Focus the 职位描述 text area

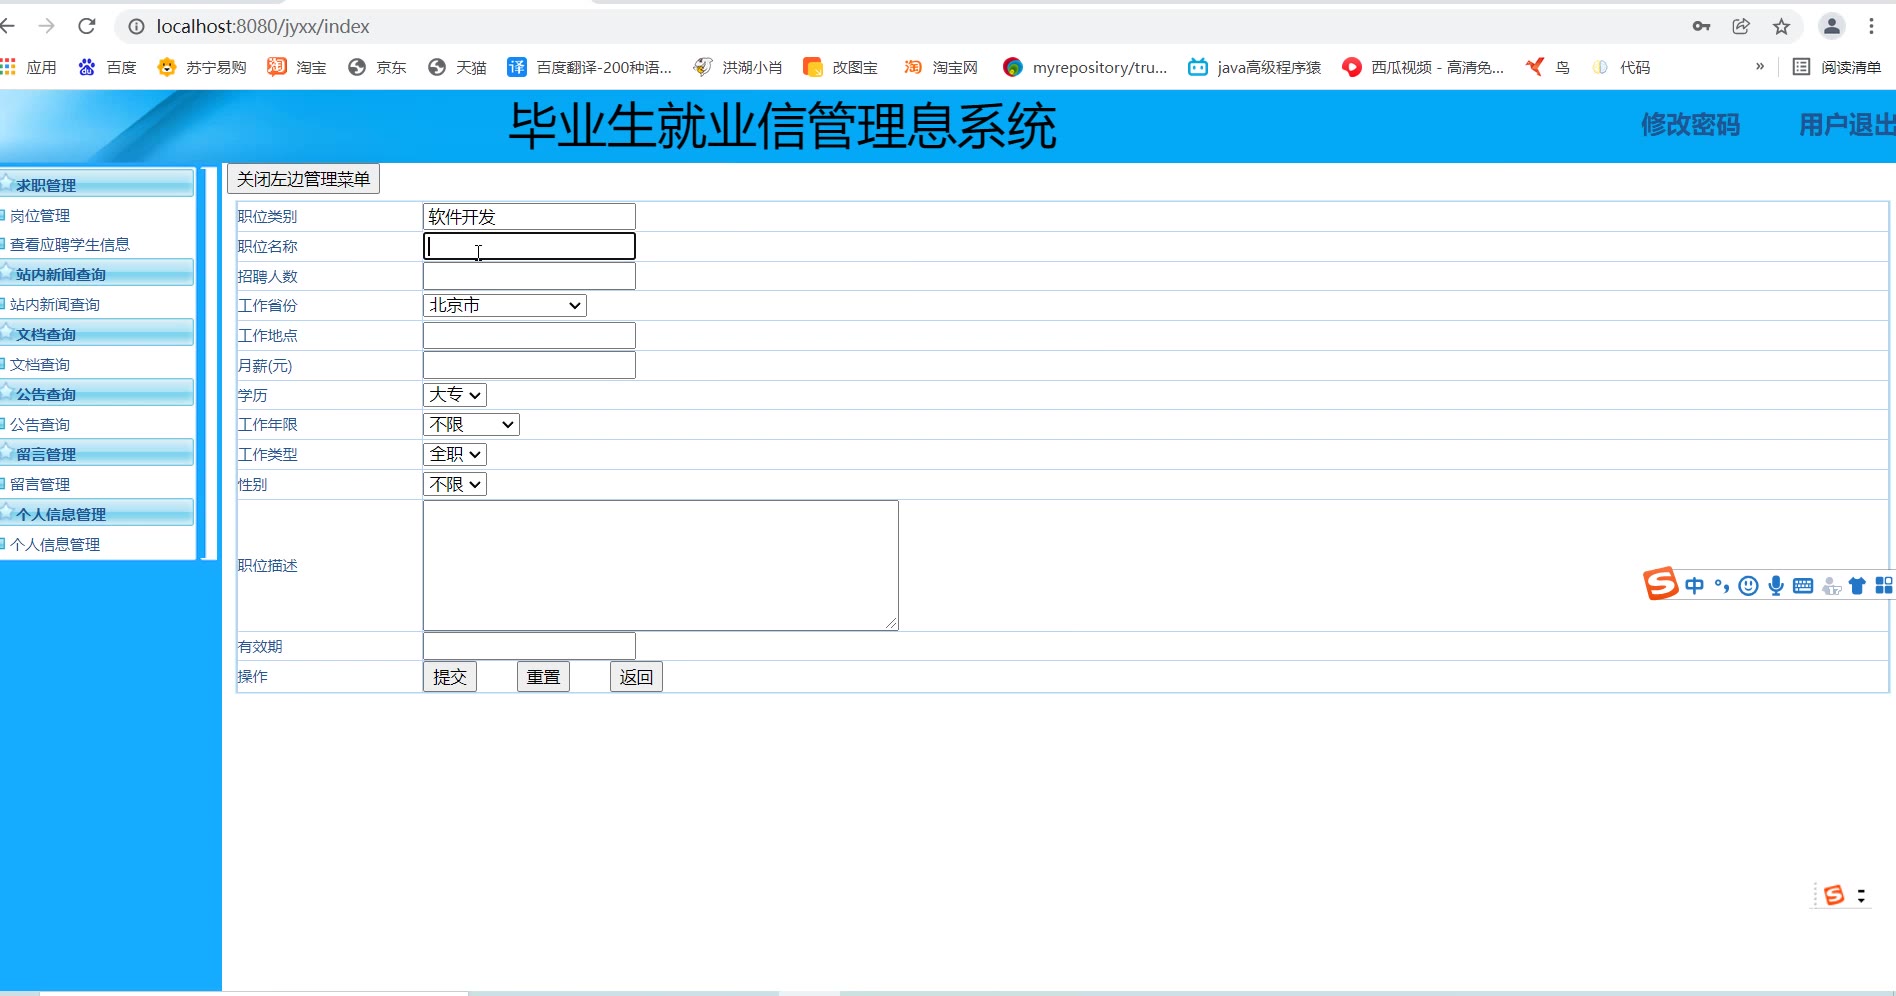(661, 566)
